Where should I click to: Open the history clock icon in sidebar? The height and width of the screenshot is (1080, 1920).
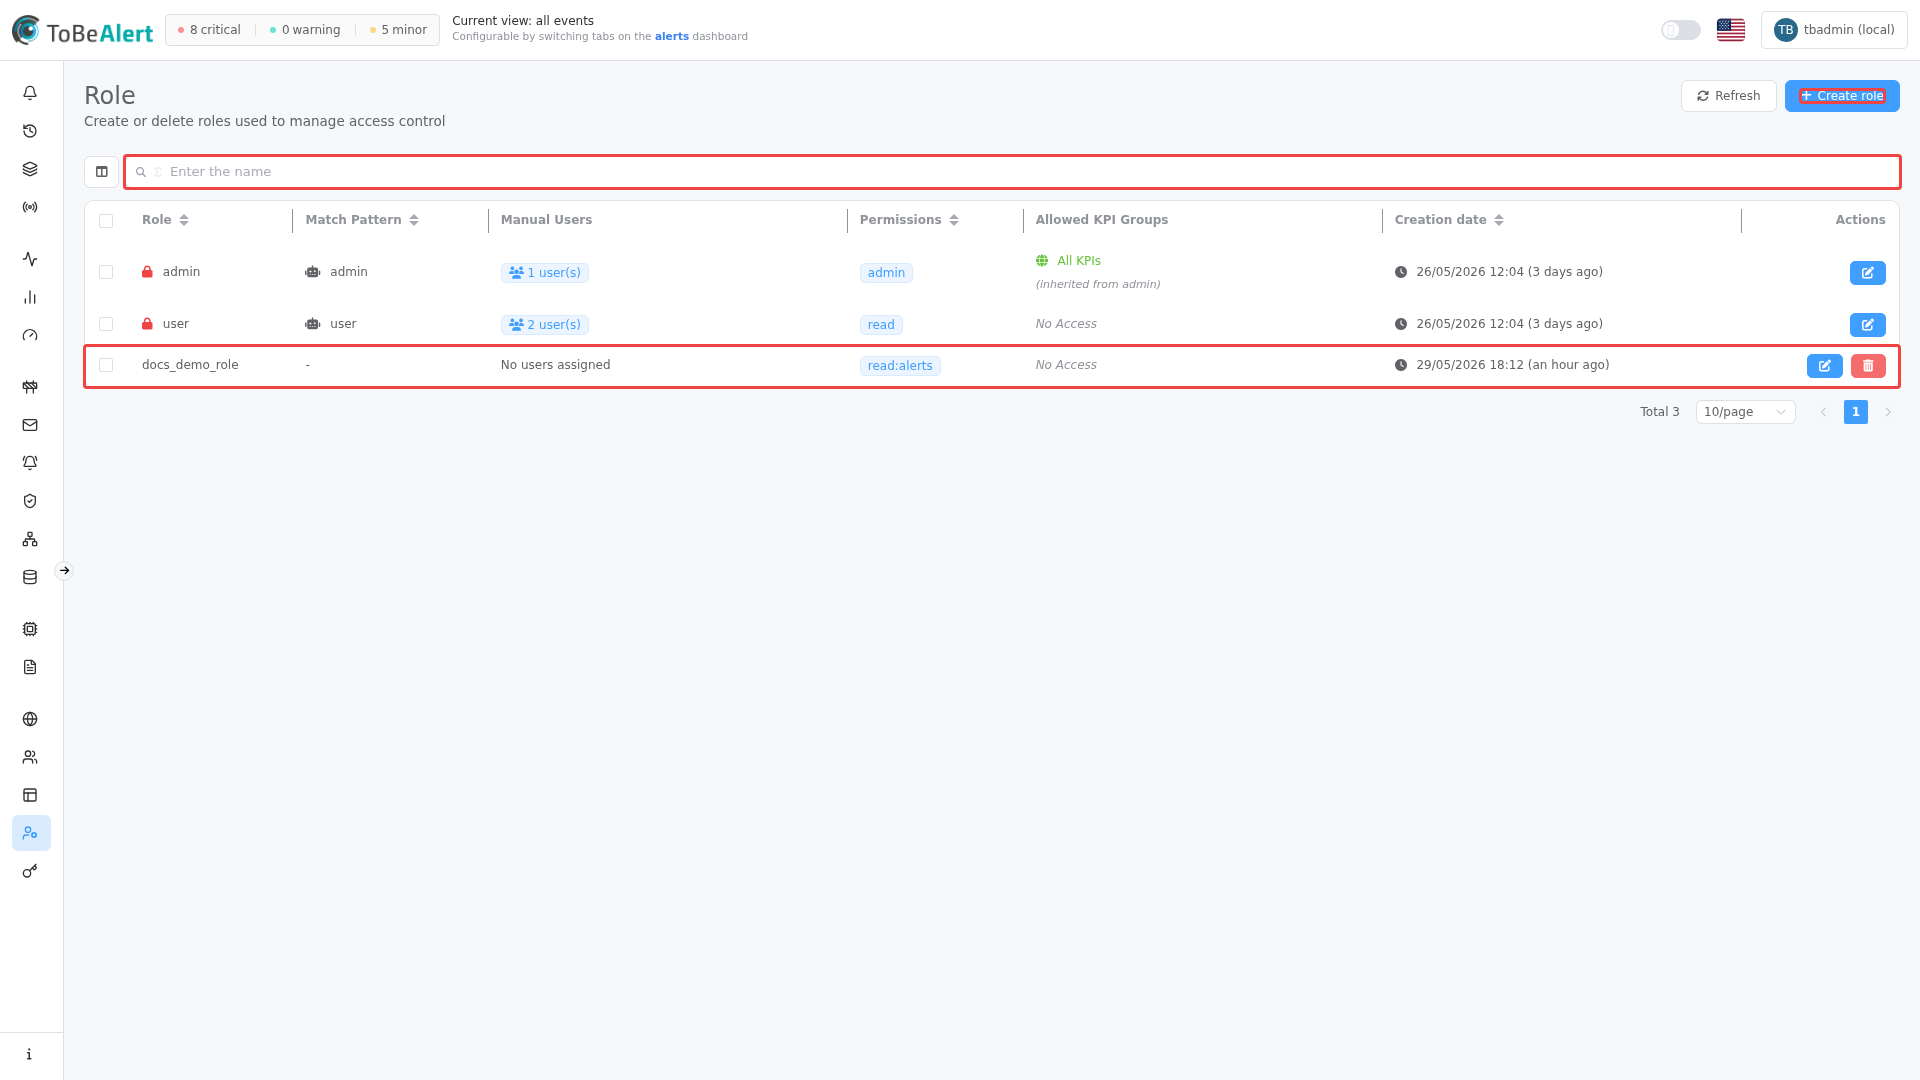click(x=30, y=131)
